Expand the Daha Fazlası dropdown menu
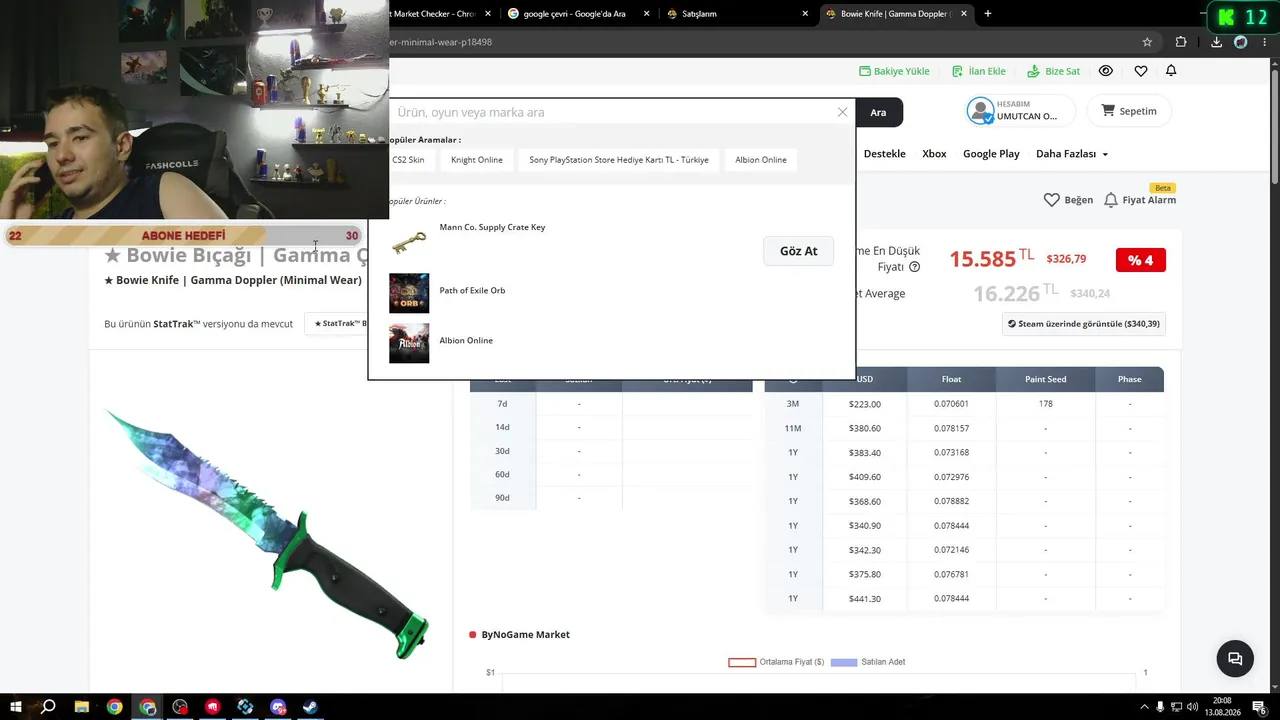 coord(1072,154)
